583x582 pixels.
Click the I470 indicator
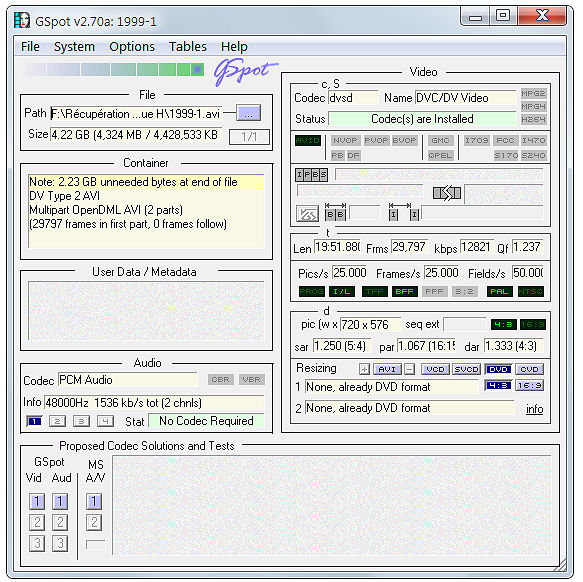[x=533, y=140]
